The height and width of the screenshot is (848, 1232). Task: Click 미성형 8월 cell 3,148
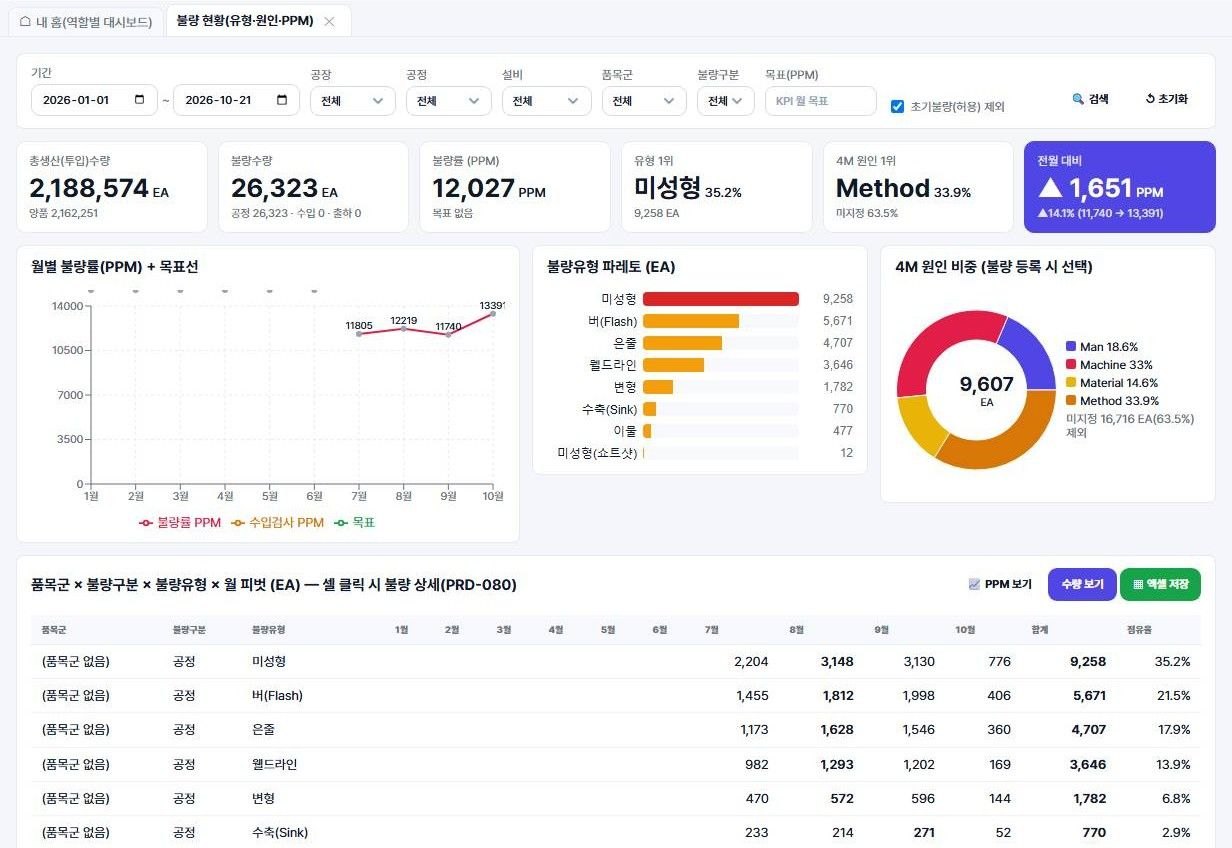[837, 661]
